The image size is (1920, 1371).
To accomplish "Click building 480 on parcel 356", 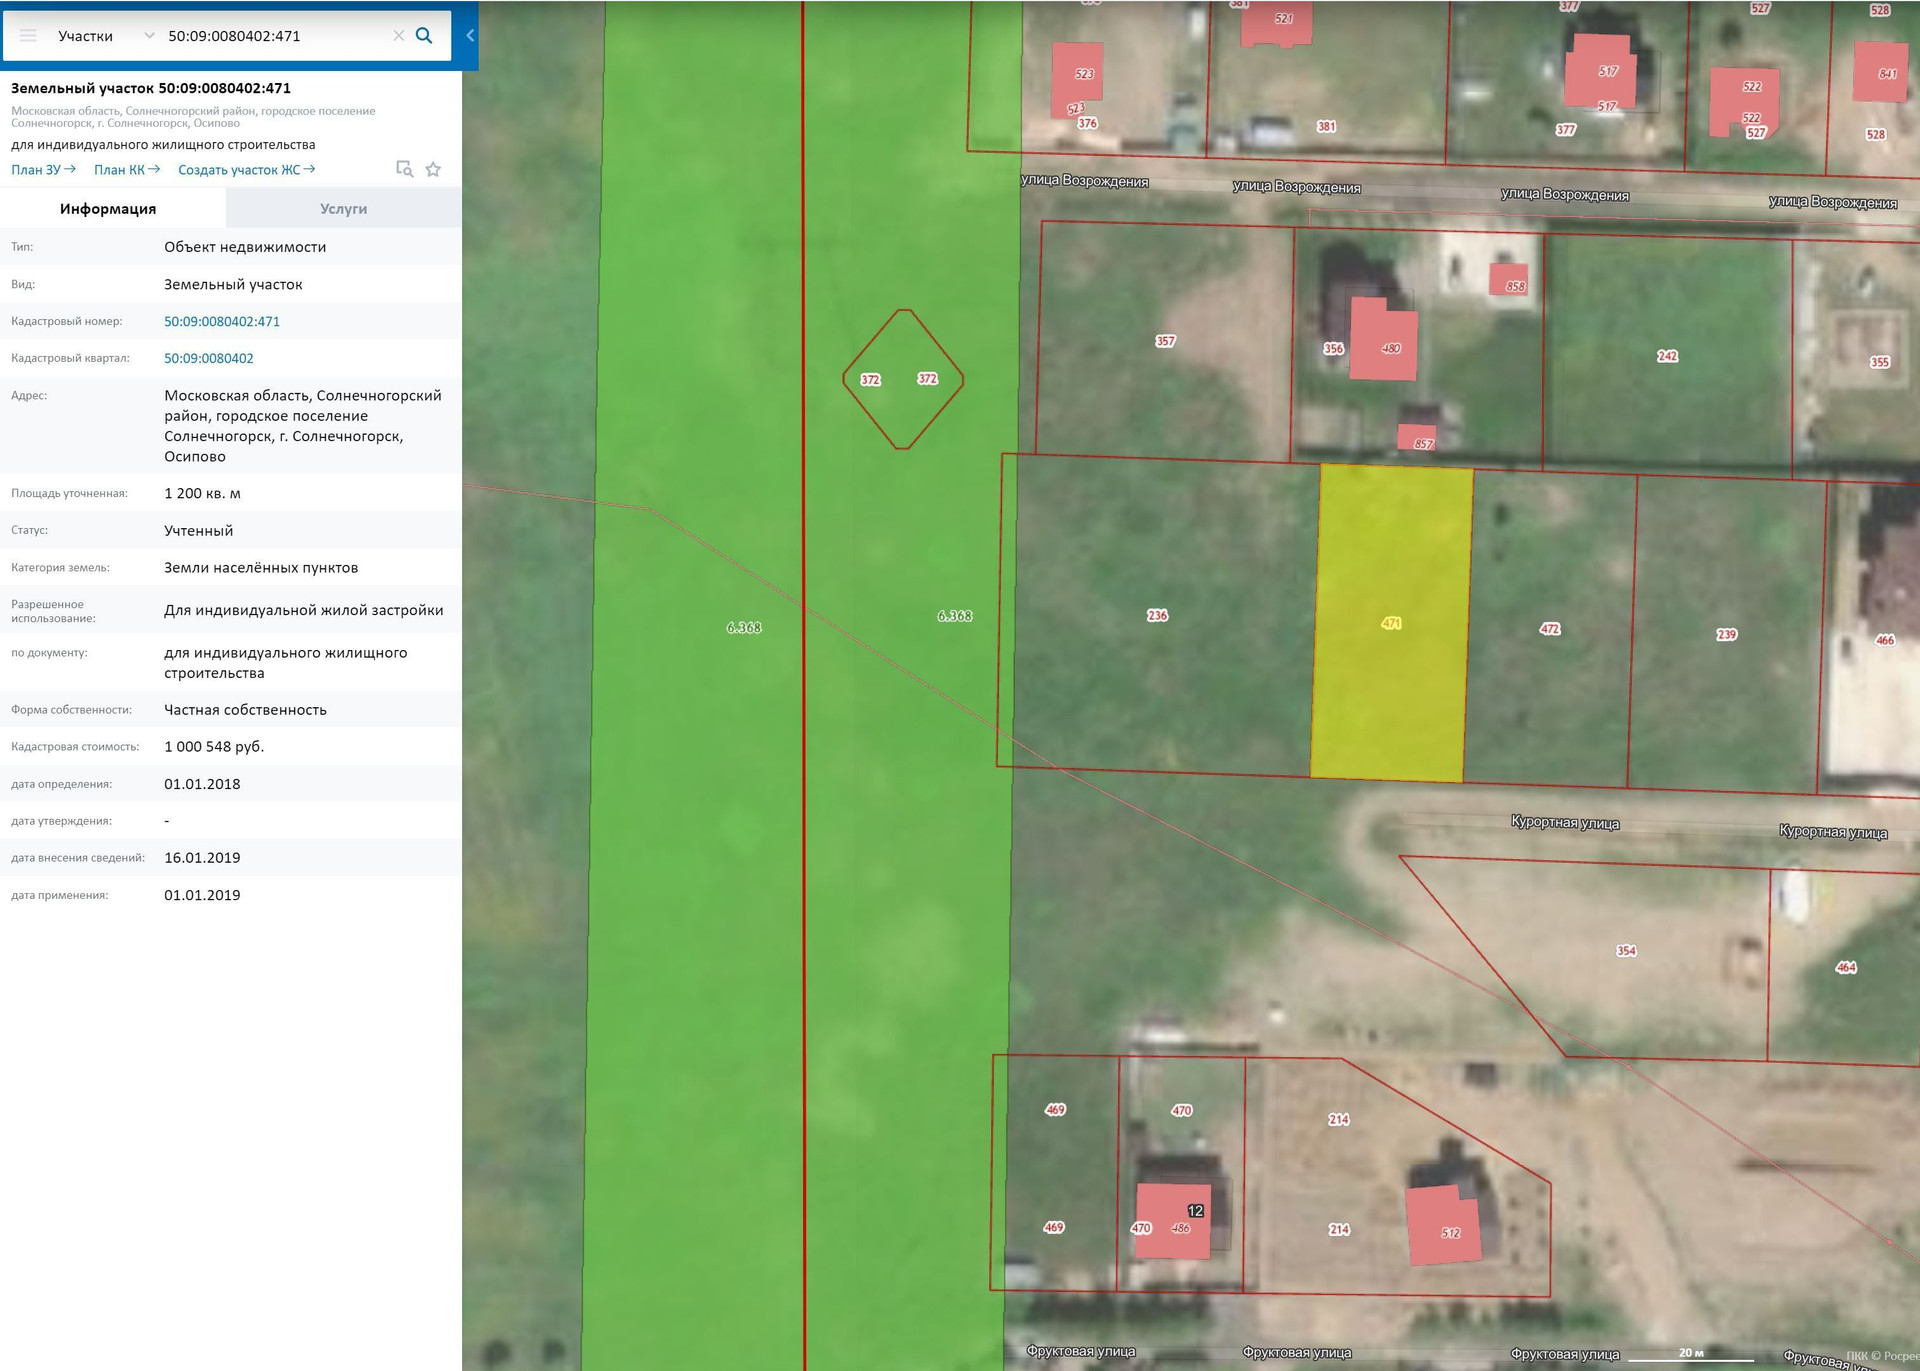I will [1383, 343].
